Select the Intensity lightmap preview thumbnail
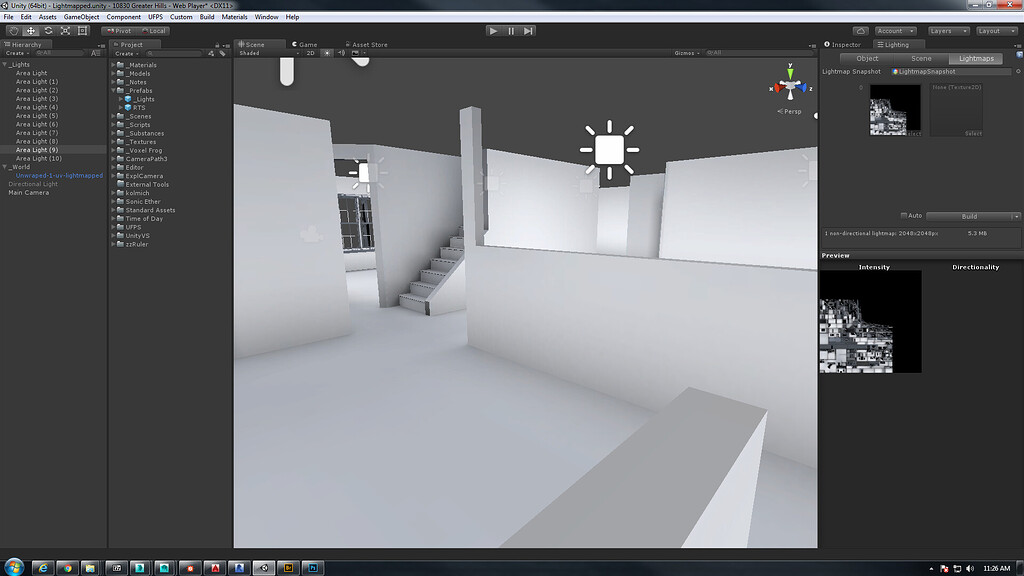The height and width of the screenshot is (576, 1024). [x=870, y=320]
